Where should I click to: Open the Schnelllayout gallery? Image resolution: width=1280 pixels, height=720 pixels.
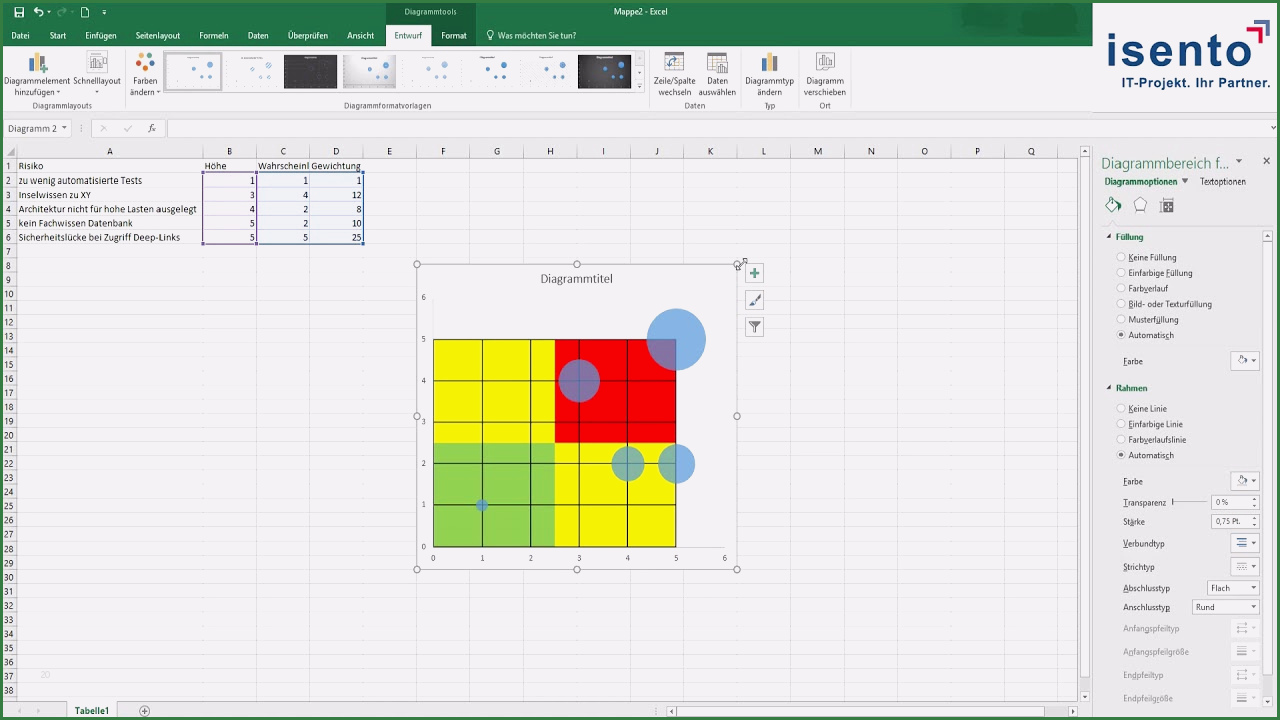tap(97, 66)
